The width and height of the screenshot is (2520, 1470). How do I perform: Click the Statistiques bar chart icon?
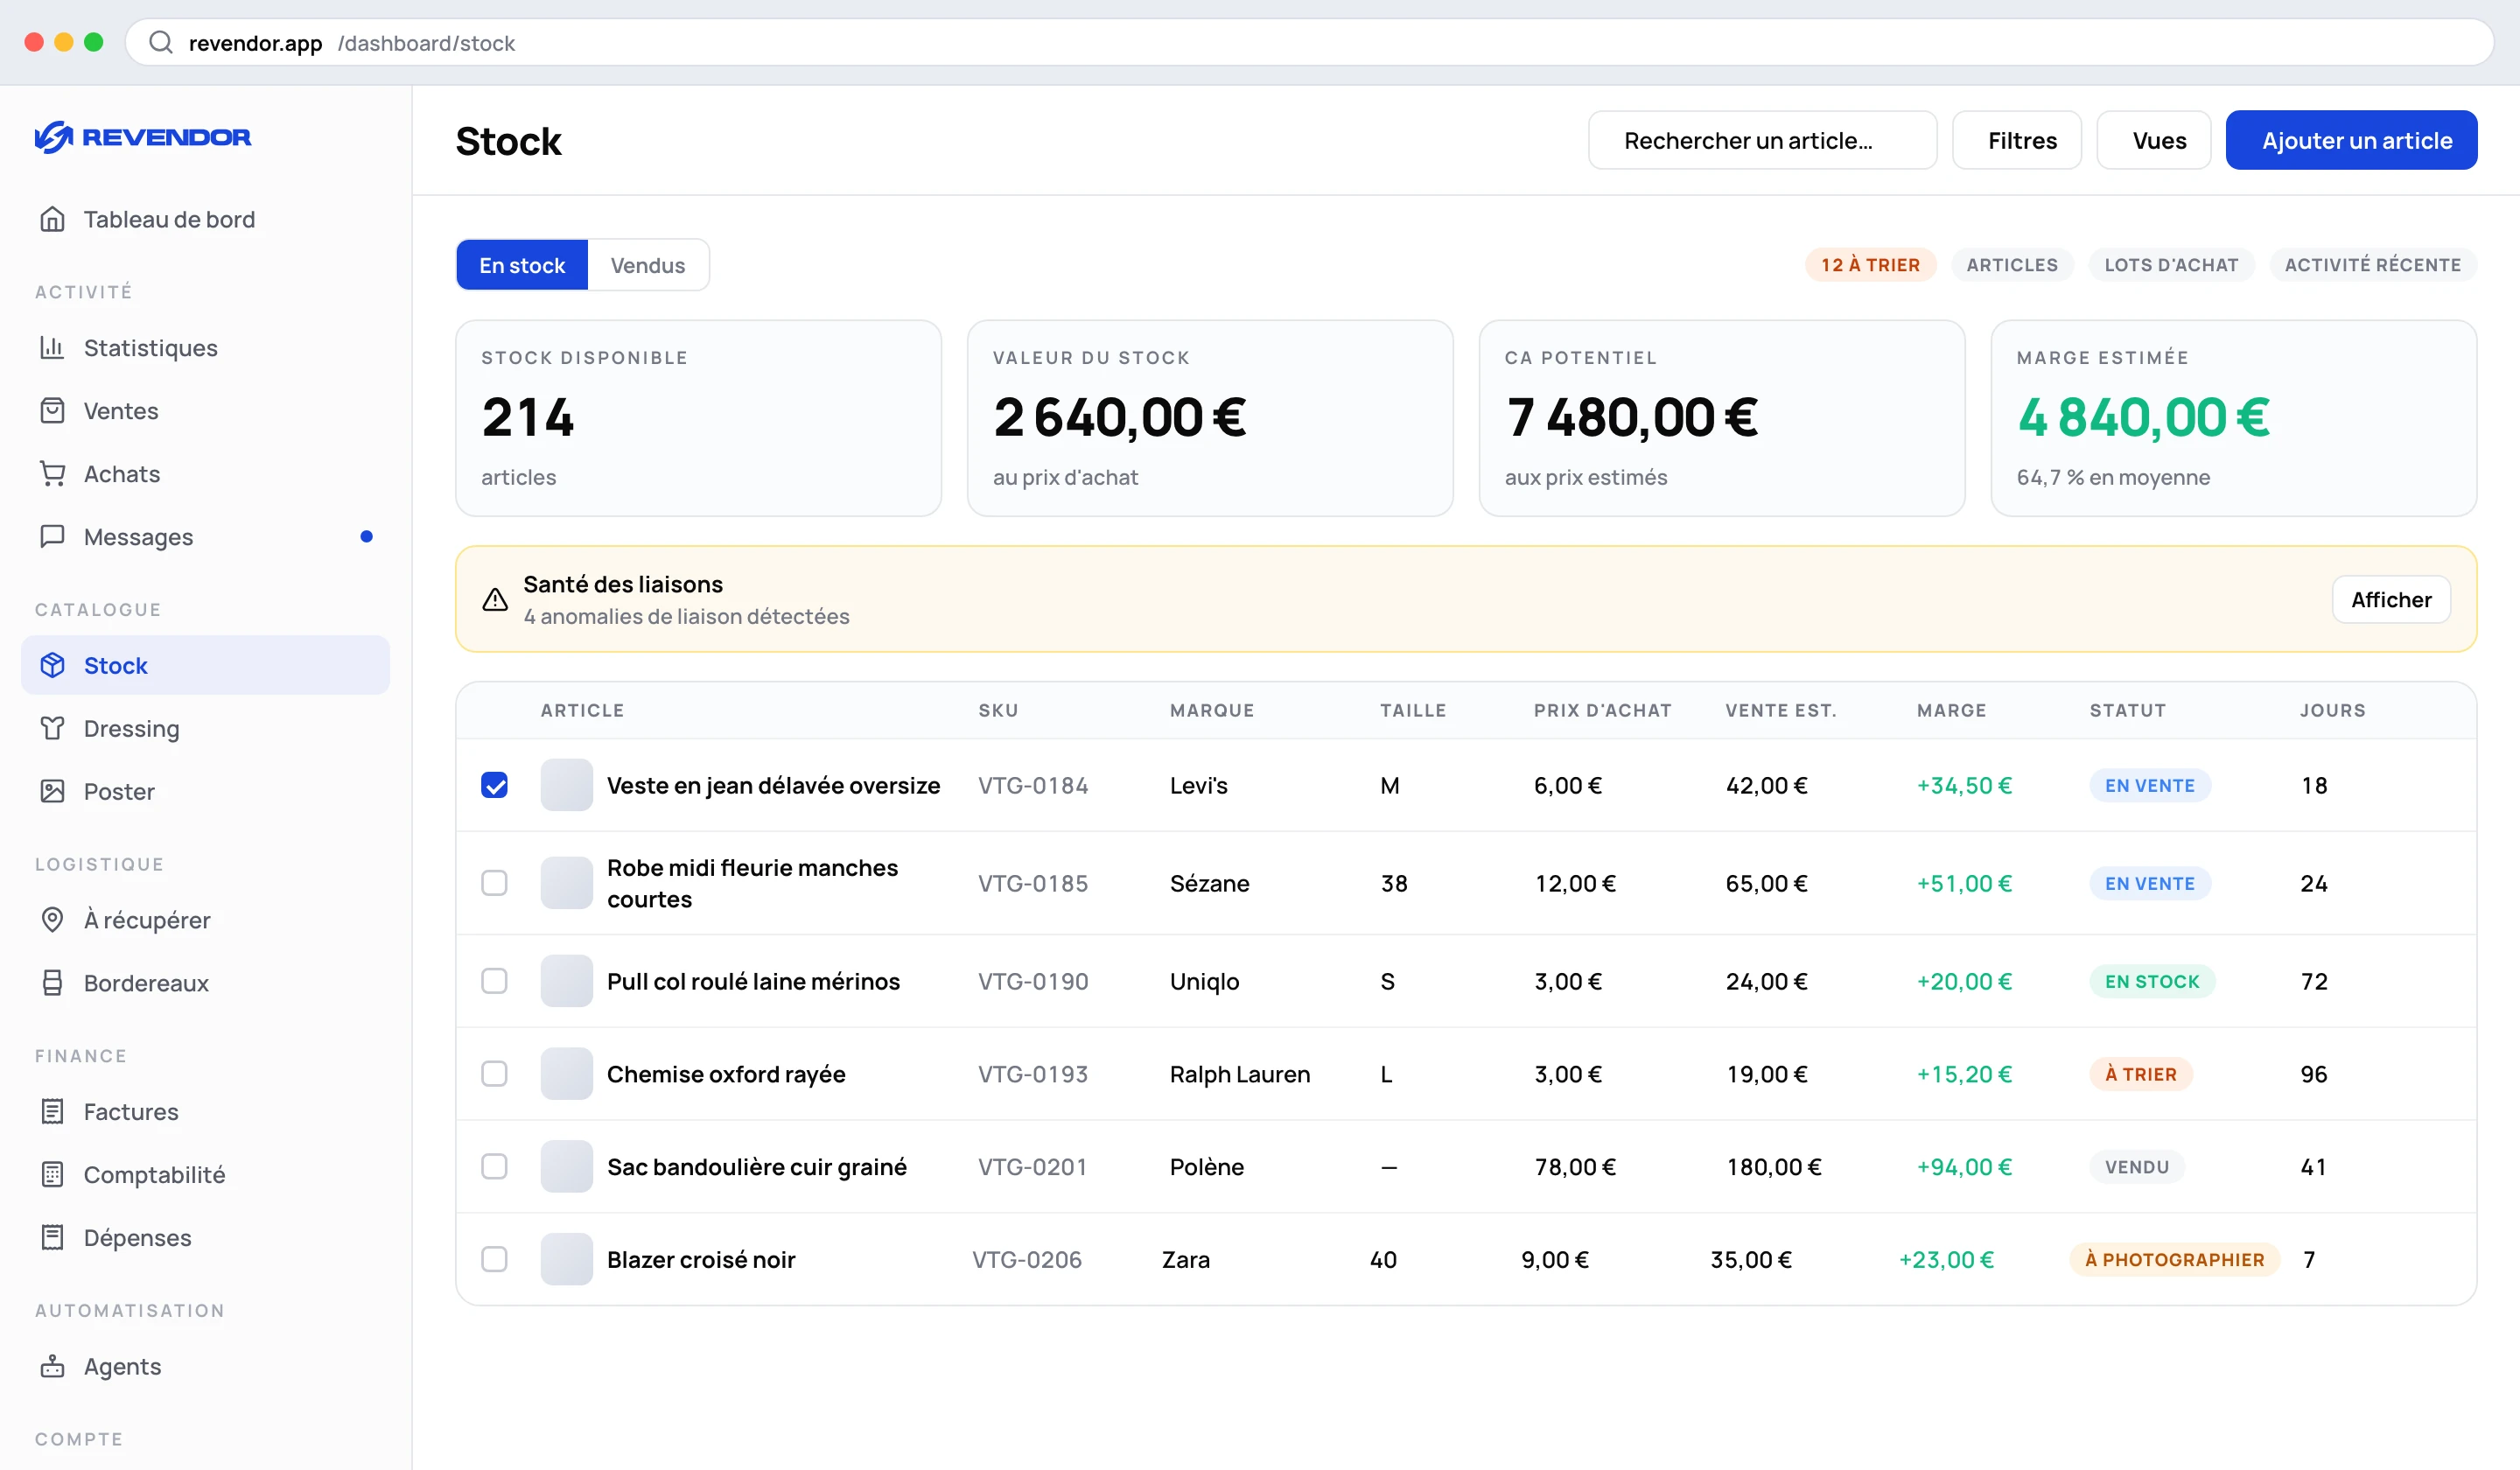[x=52, y=347]
